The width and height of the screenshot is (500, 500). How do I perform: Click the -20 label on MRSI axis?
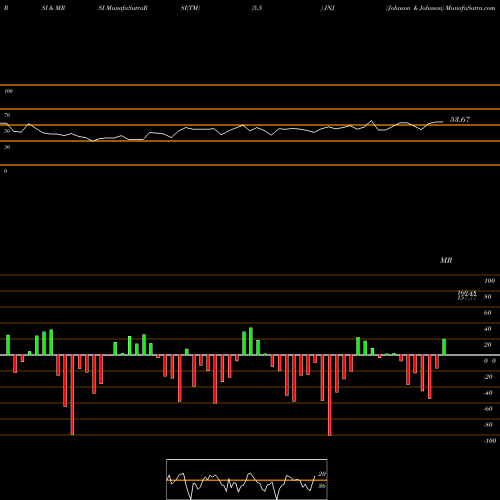tap(488, 377)
